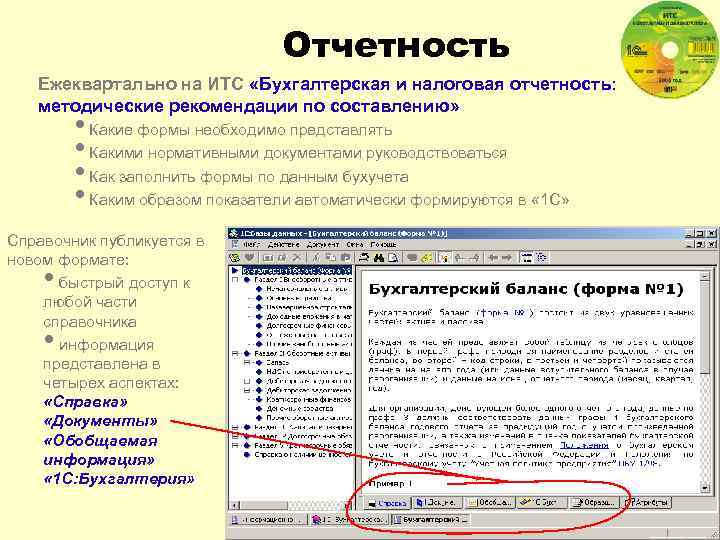The width and height of the screenshot is (720, 540).
Task: Click the last toolbar icon with tree lines
Action: click(541, 258)
